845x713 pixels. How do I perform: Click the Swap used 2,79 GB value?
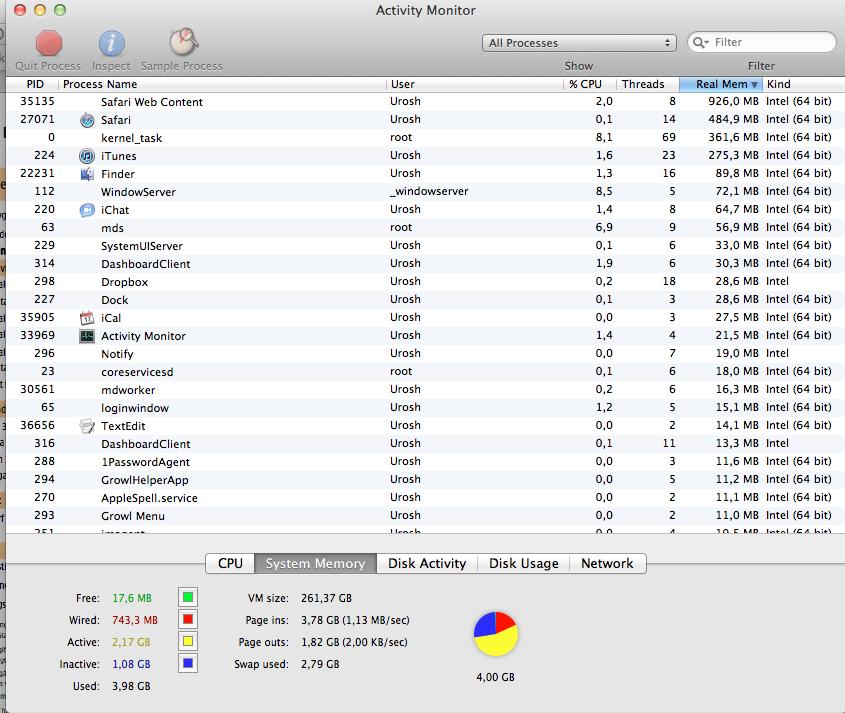click(320, 664)
